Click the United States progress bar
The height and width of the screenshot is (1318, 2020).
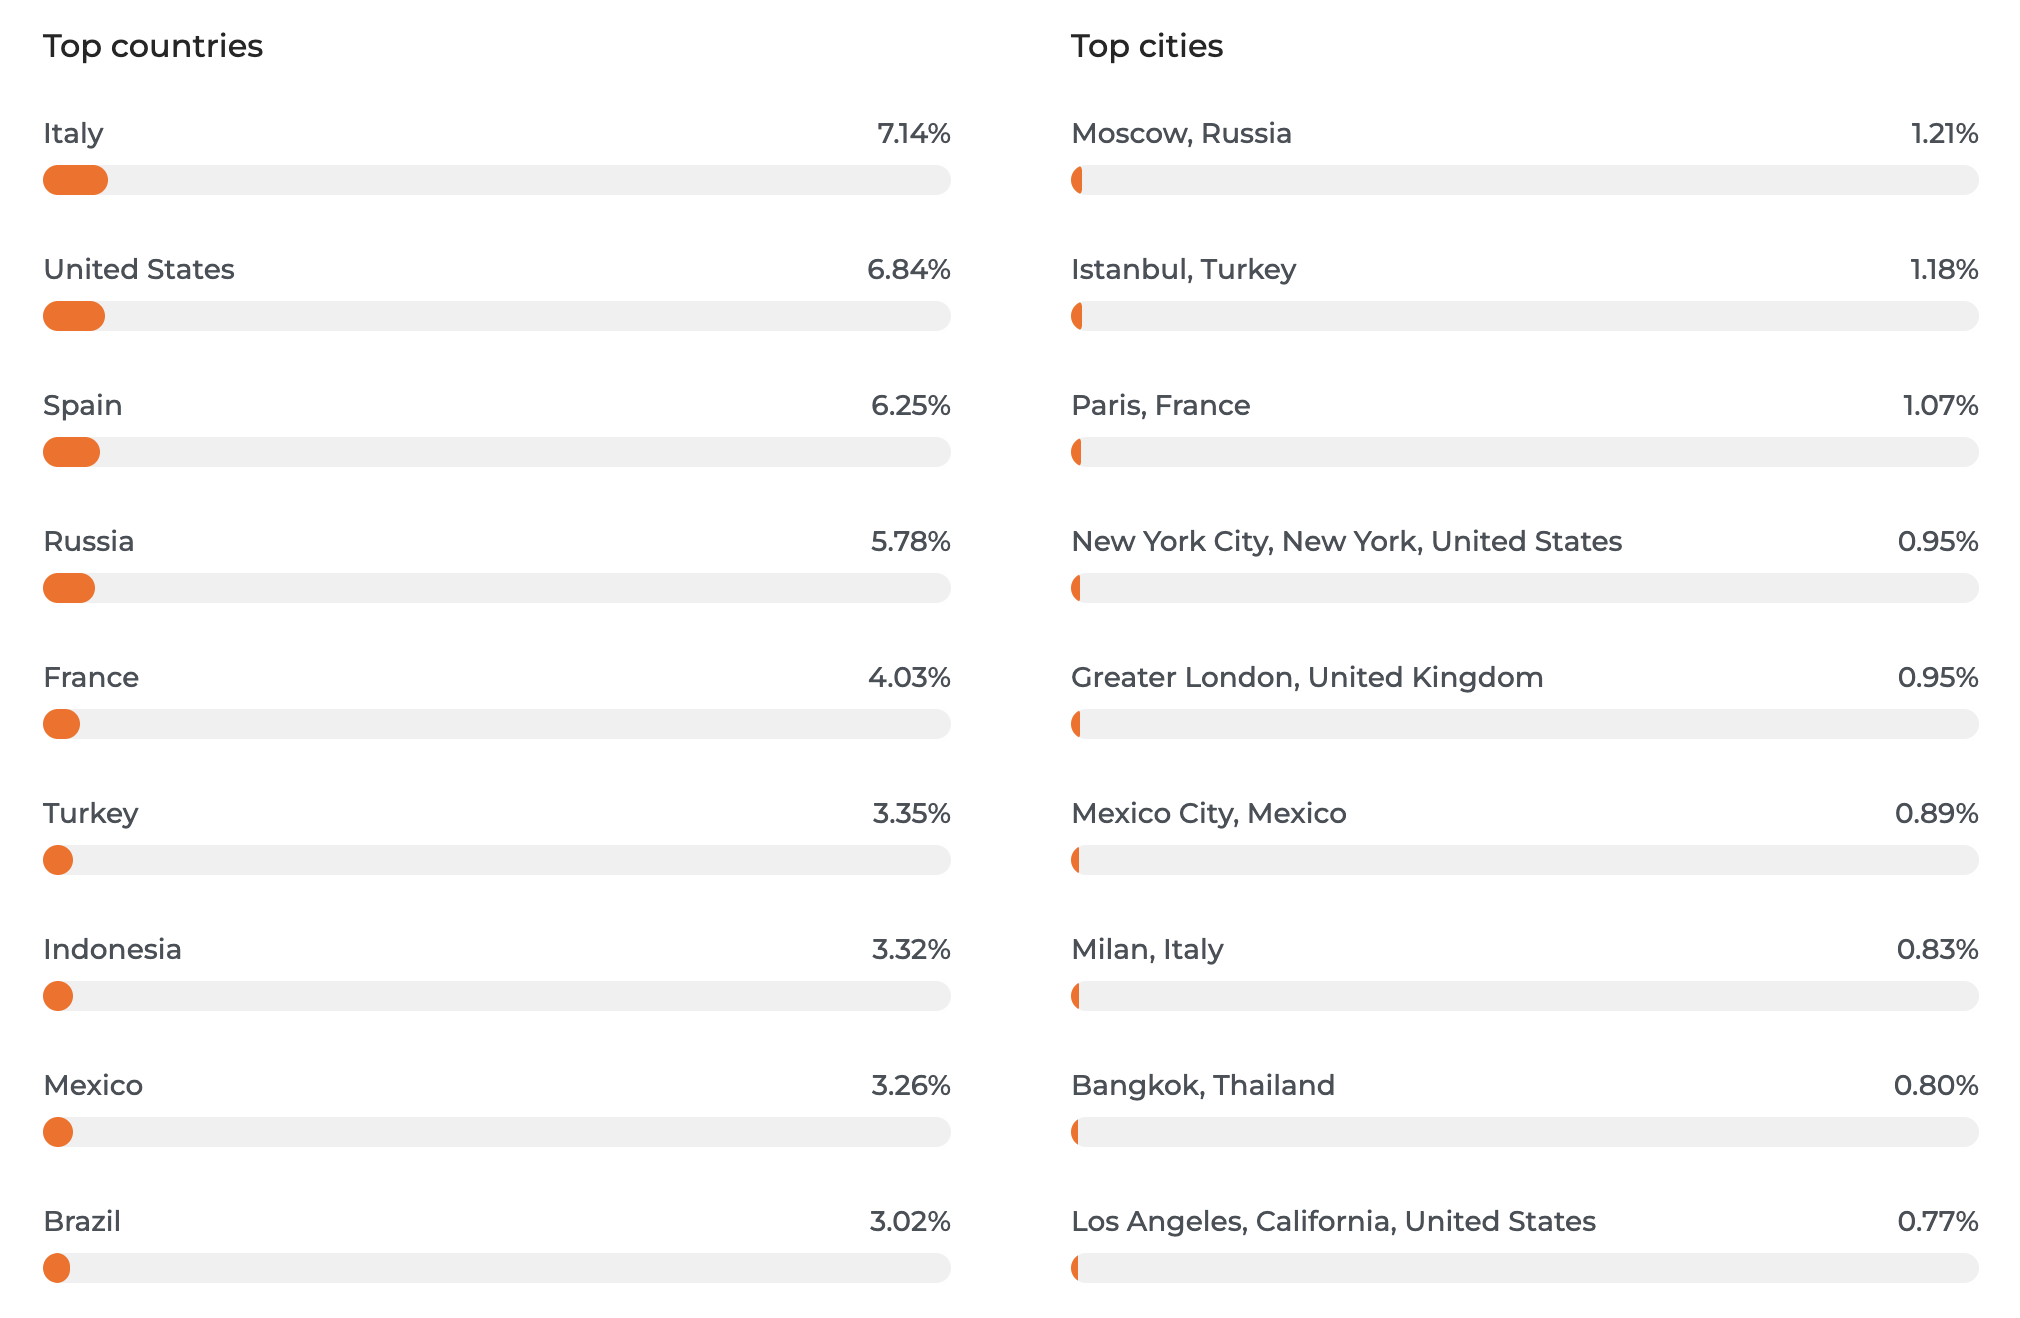click(x=496, y=316)
